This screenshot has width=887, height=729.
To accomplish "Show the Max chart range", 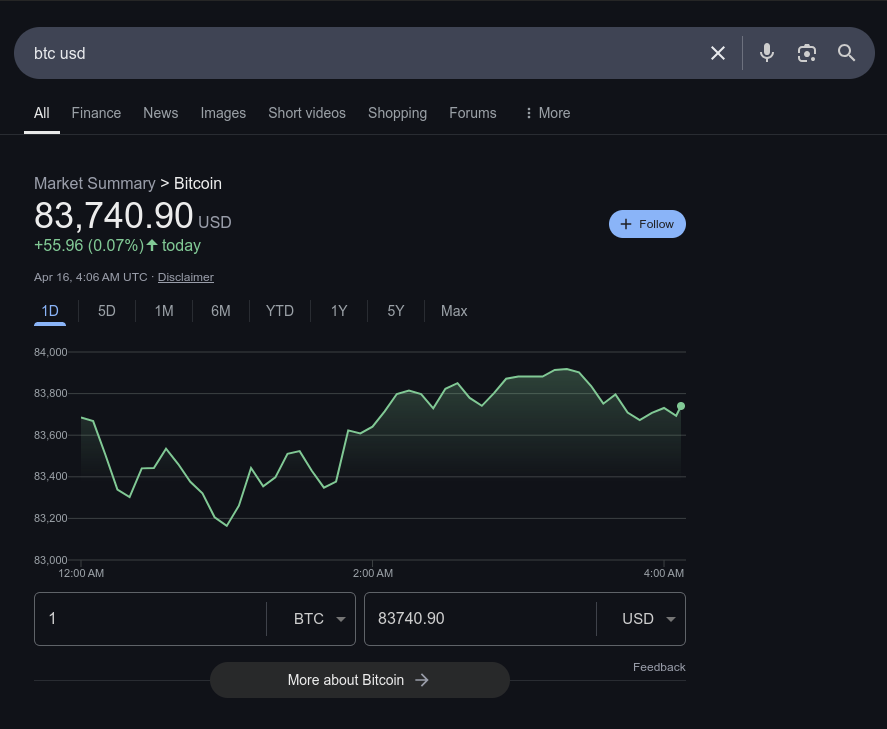I will pyautogui.click(x=454, y=311).
